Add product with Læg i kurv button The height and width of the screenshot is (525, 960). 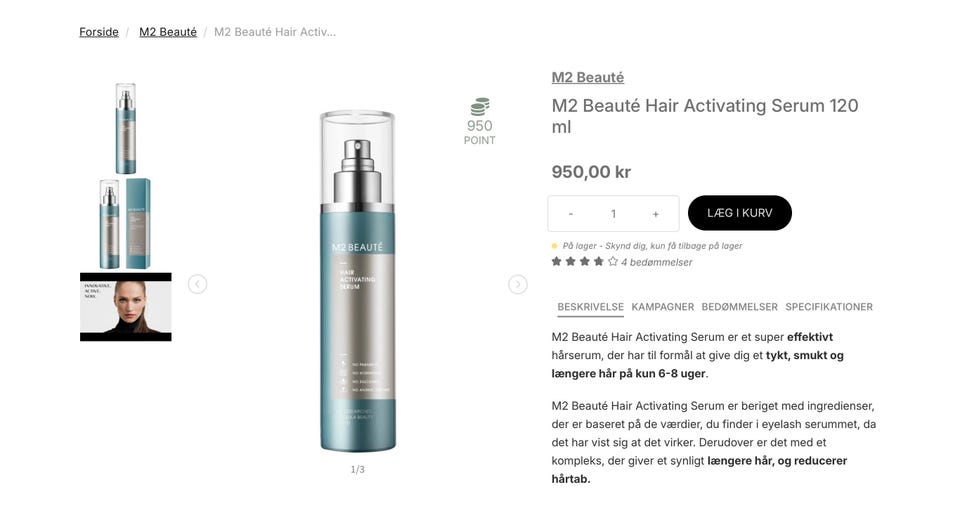point(740,213)
